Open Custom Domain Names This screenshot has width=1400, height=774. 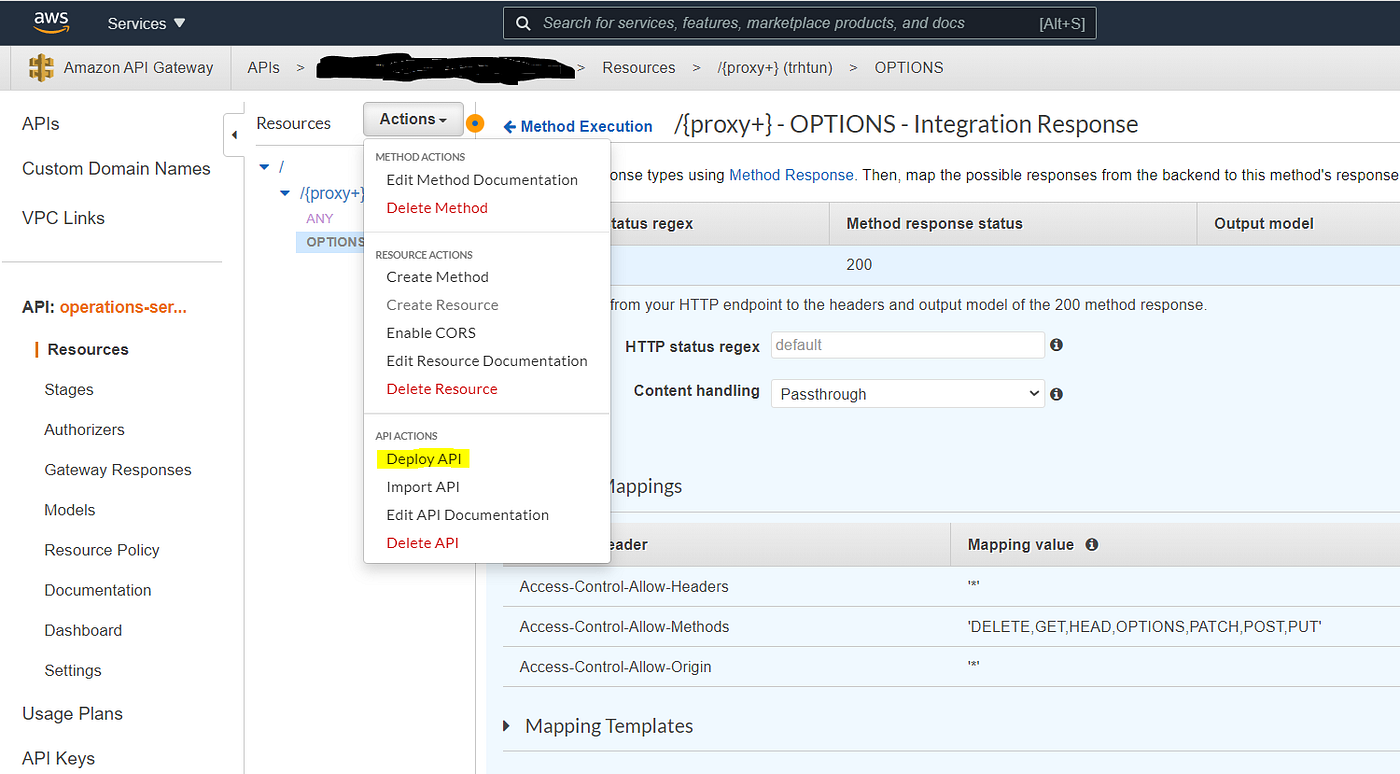(x=116, y=169)
